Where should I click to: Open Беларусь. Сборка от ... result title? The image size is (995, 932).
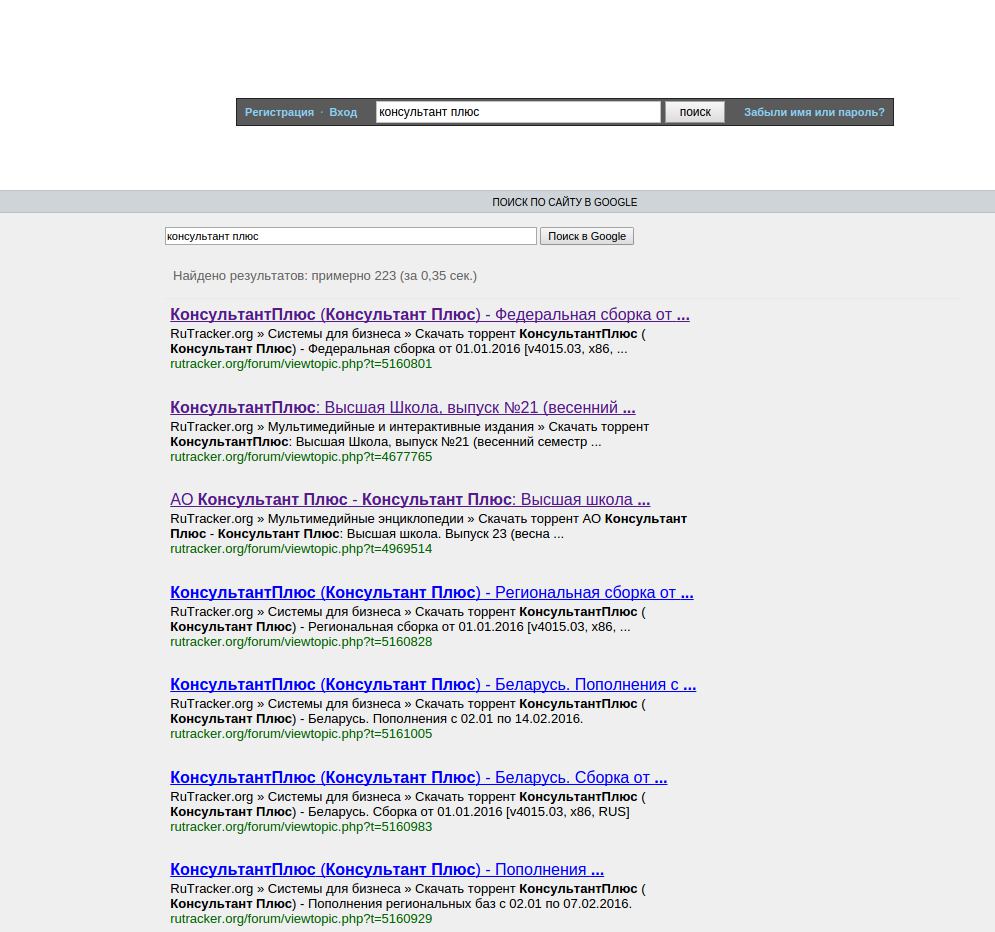419,777
